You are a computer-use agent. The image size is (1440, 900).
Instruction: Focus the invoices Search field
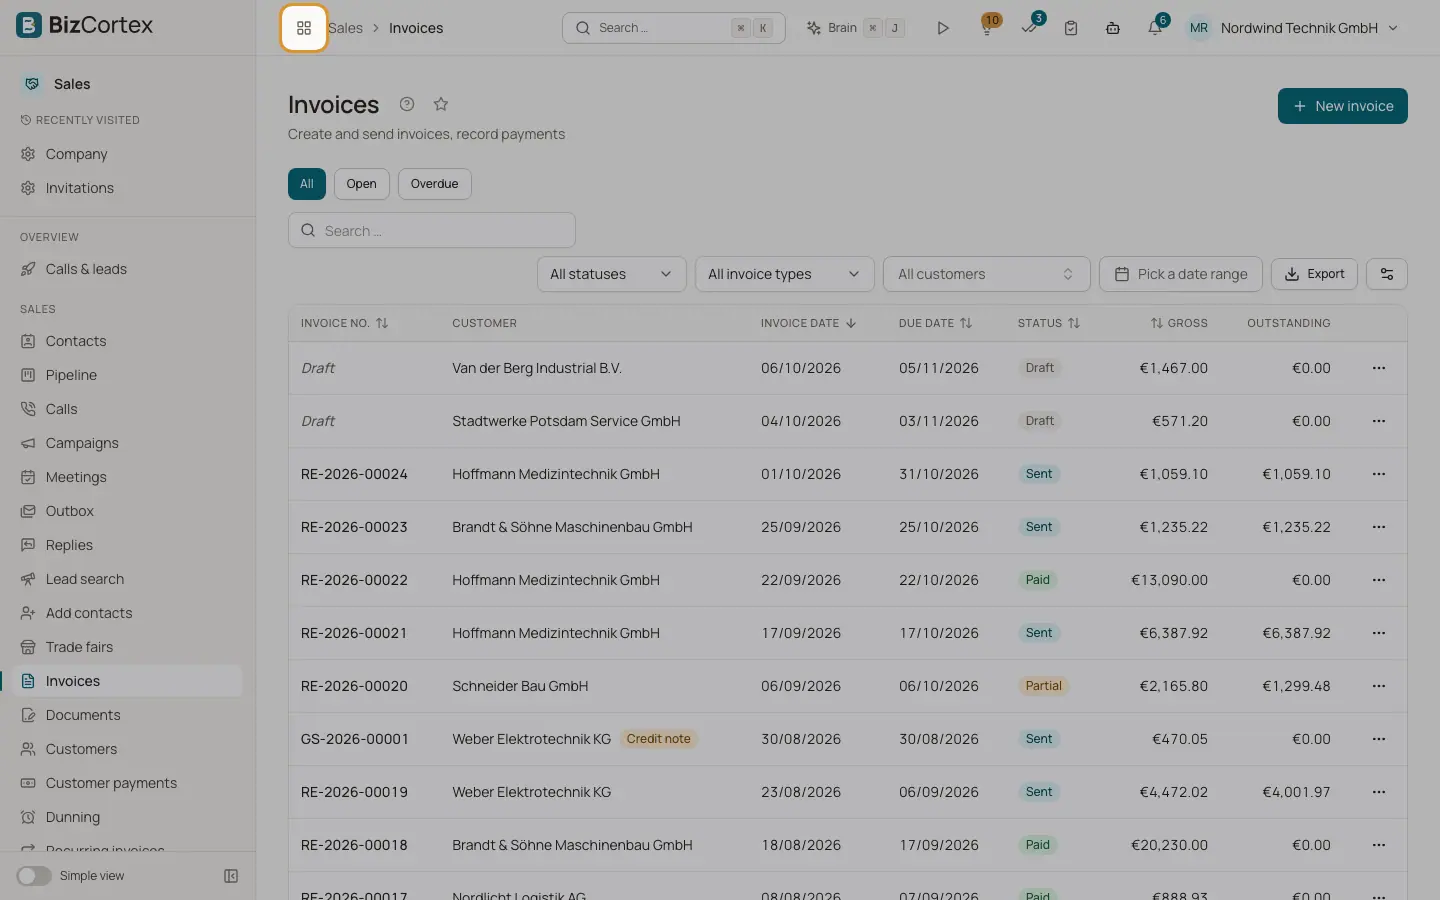coord(432,230)
